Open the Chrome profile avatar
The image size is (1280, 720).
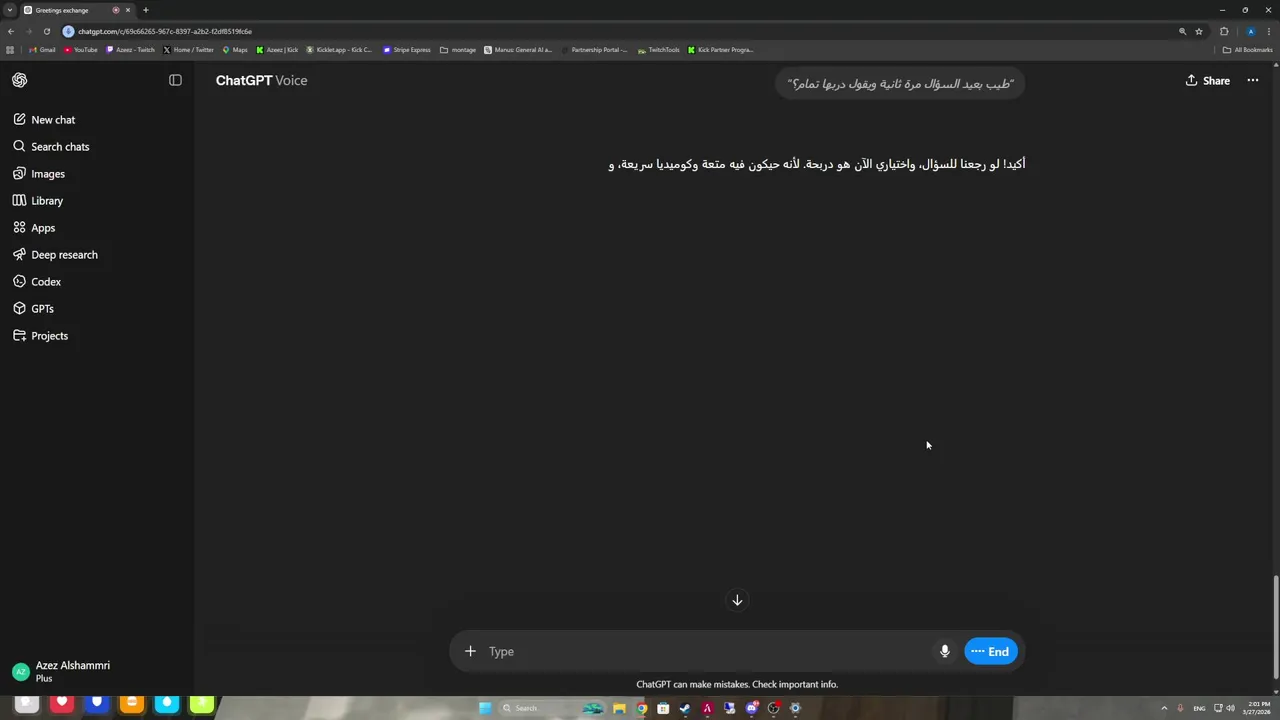(x=1250, y=31)
